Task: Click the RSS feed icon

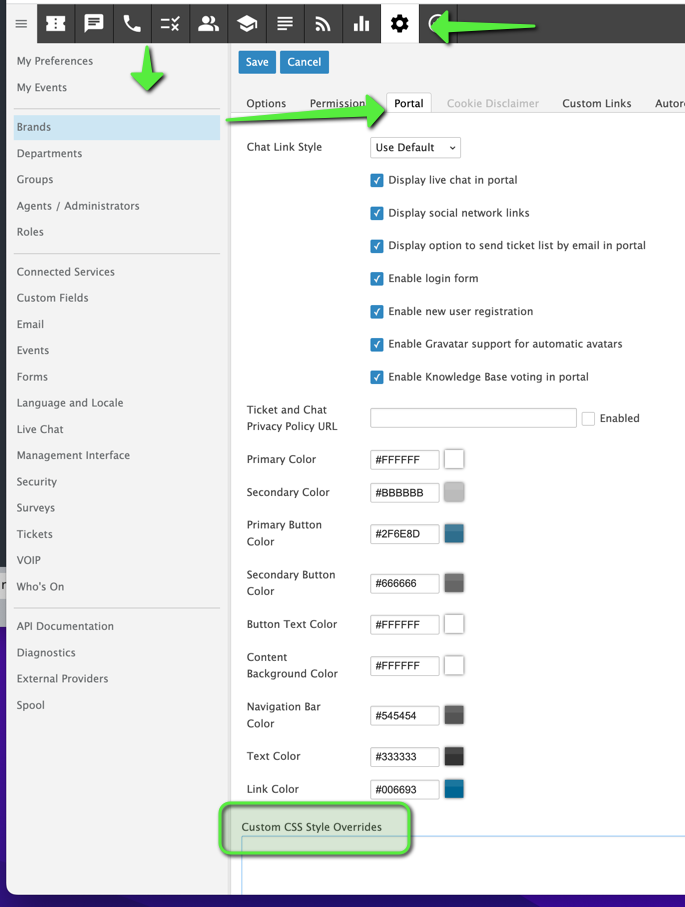Action: click(x=322, y=24)
